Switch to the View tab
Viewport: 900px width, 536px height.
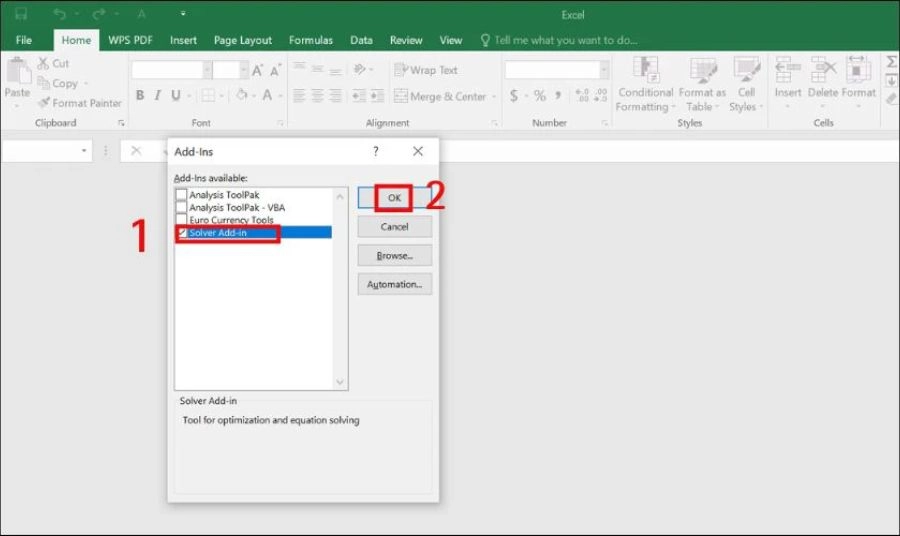point(451,40)
